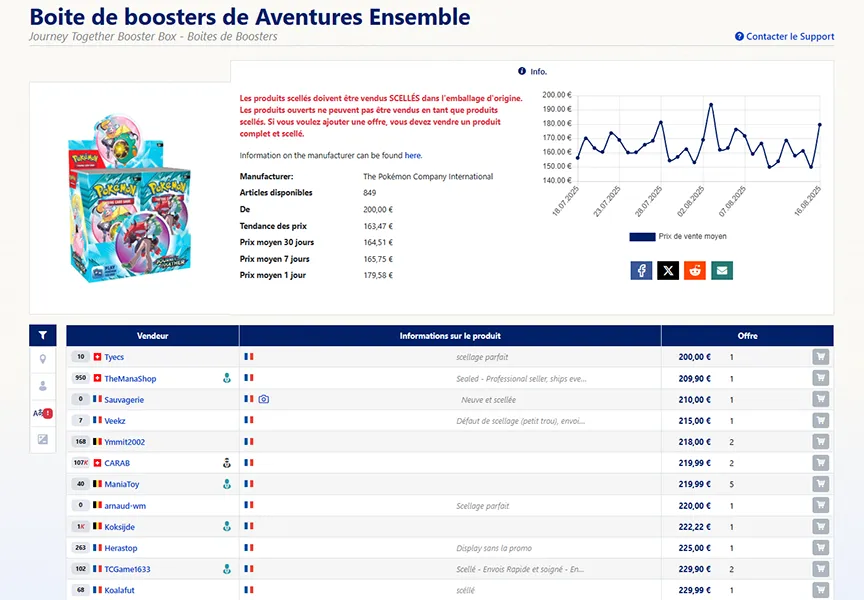Image resolution: width=864 pixels, height=600 pixels.
Task: Add arnaud-wm offer to cart
Action: [x=820, y=505]
